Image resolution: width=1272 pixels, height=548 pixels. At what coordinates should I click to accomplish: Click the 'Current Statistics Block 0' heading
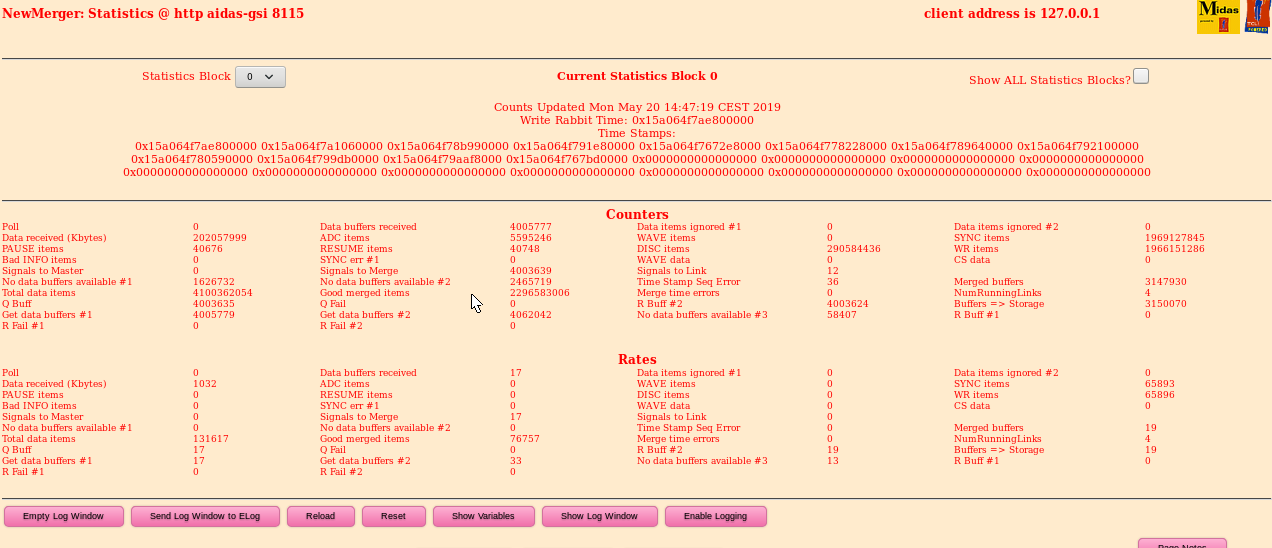pyautogui.click(x=637, y=76)
